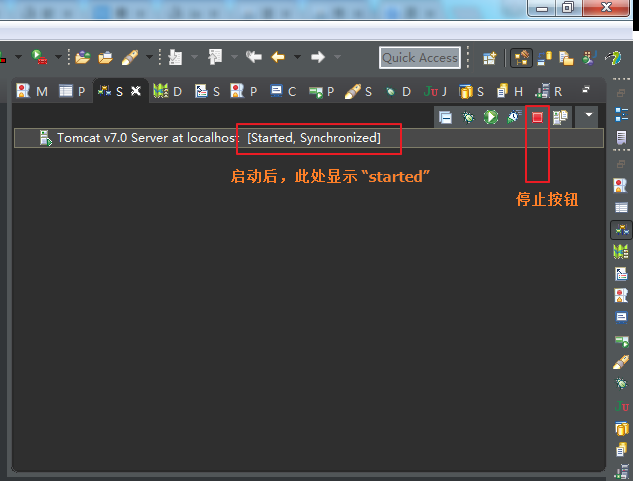Go to Last Edit Location arrow icon

pos(253,57)
